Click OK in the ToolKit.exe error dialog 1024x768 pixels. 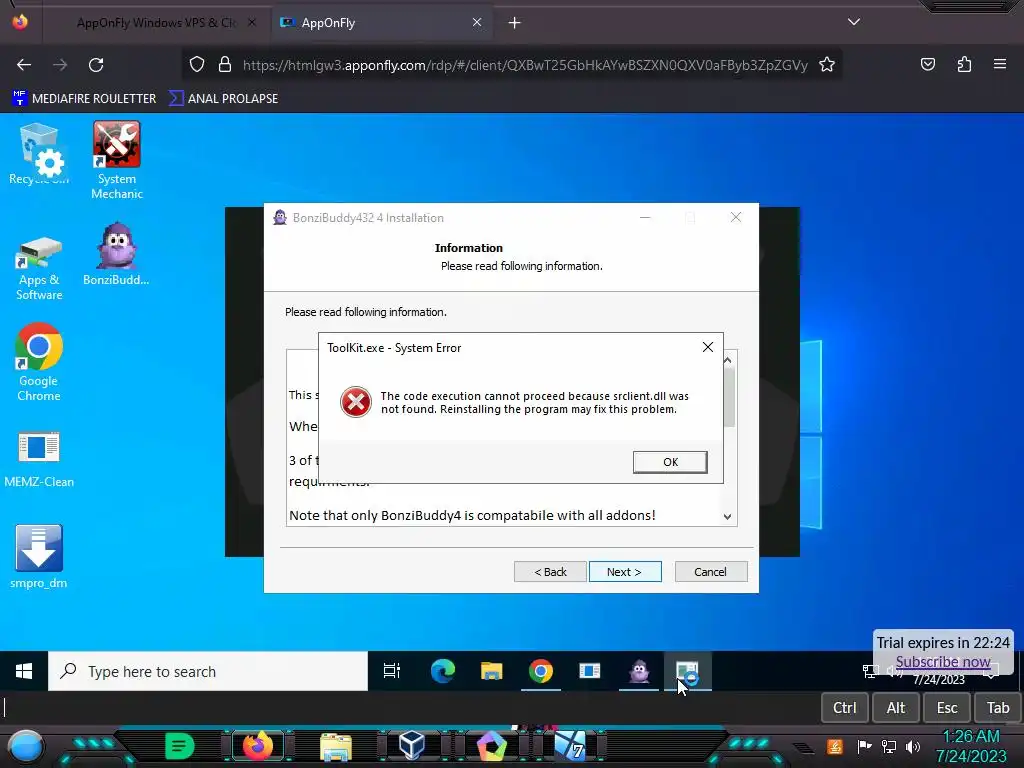tap(669, 462)
